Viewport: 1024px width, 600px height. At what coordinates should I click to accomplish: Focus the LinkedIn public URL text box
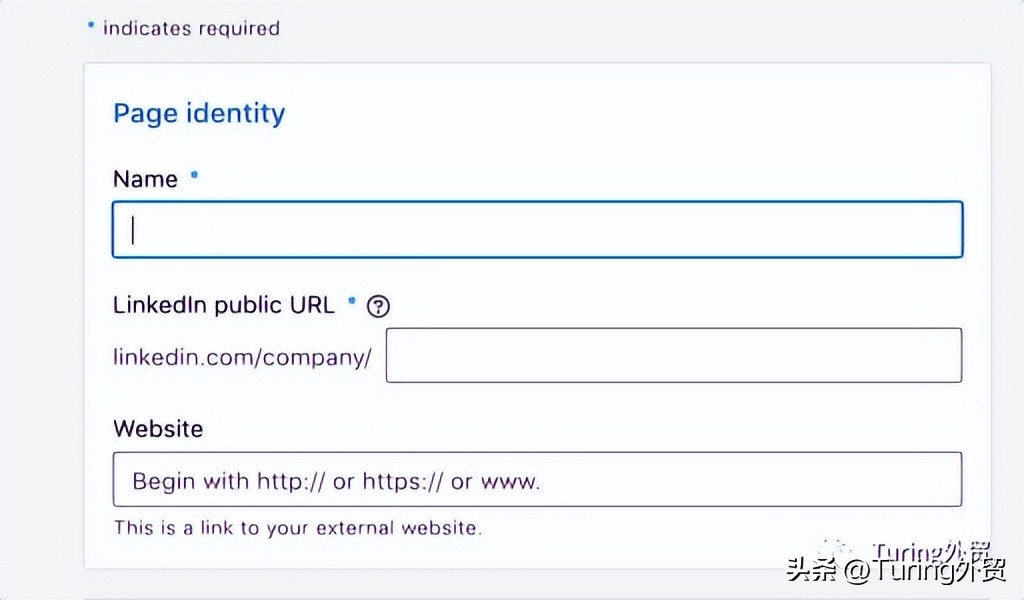pyautogui.click(x=673, y=355)
